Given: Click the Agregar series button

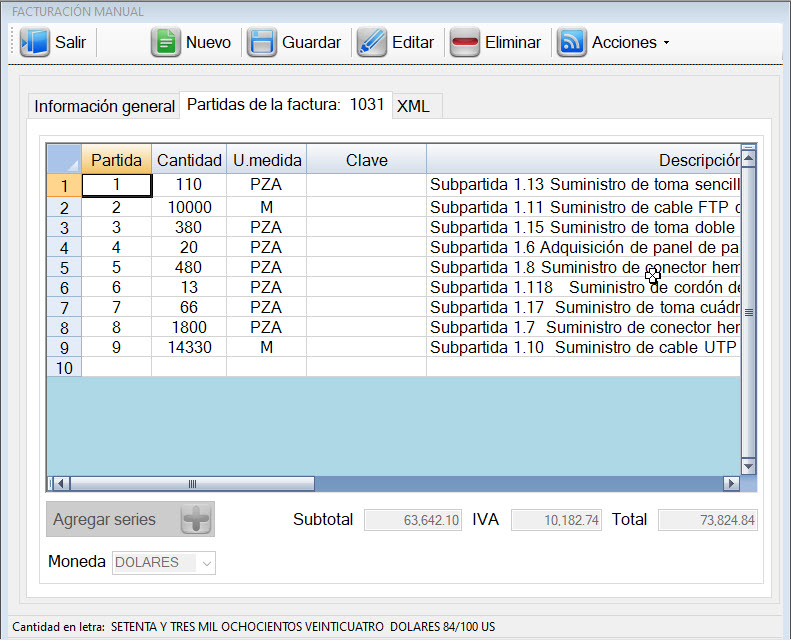Looking at the screenshot, I should (130, 519).
